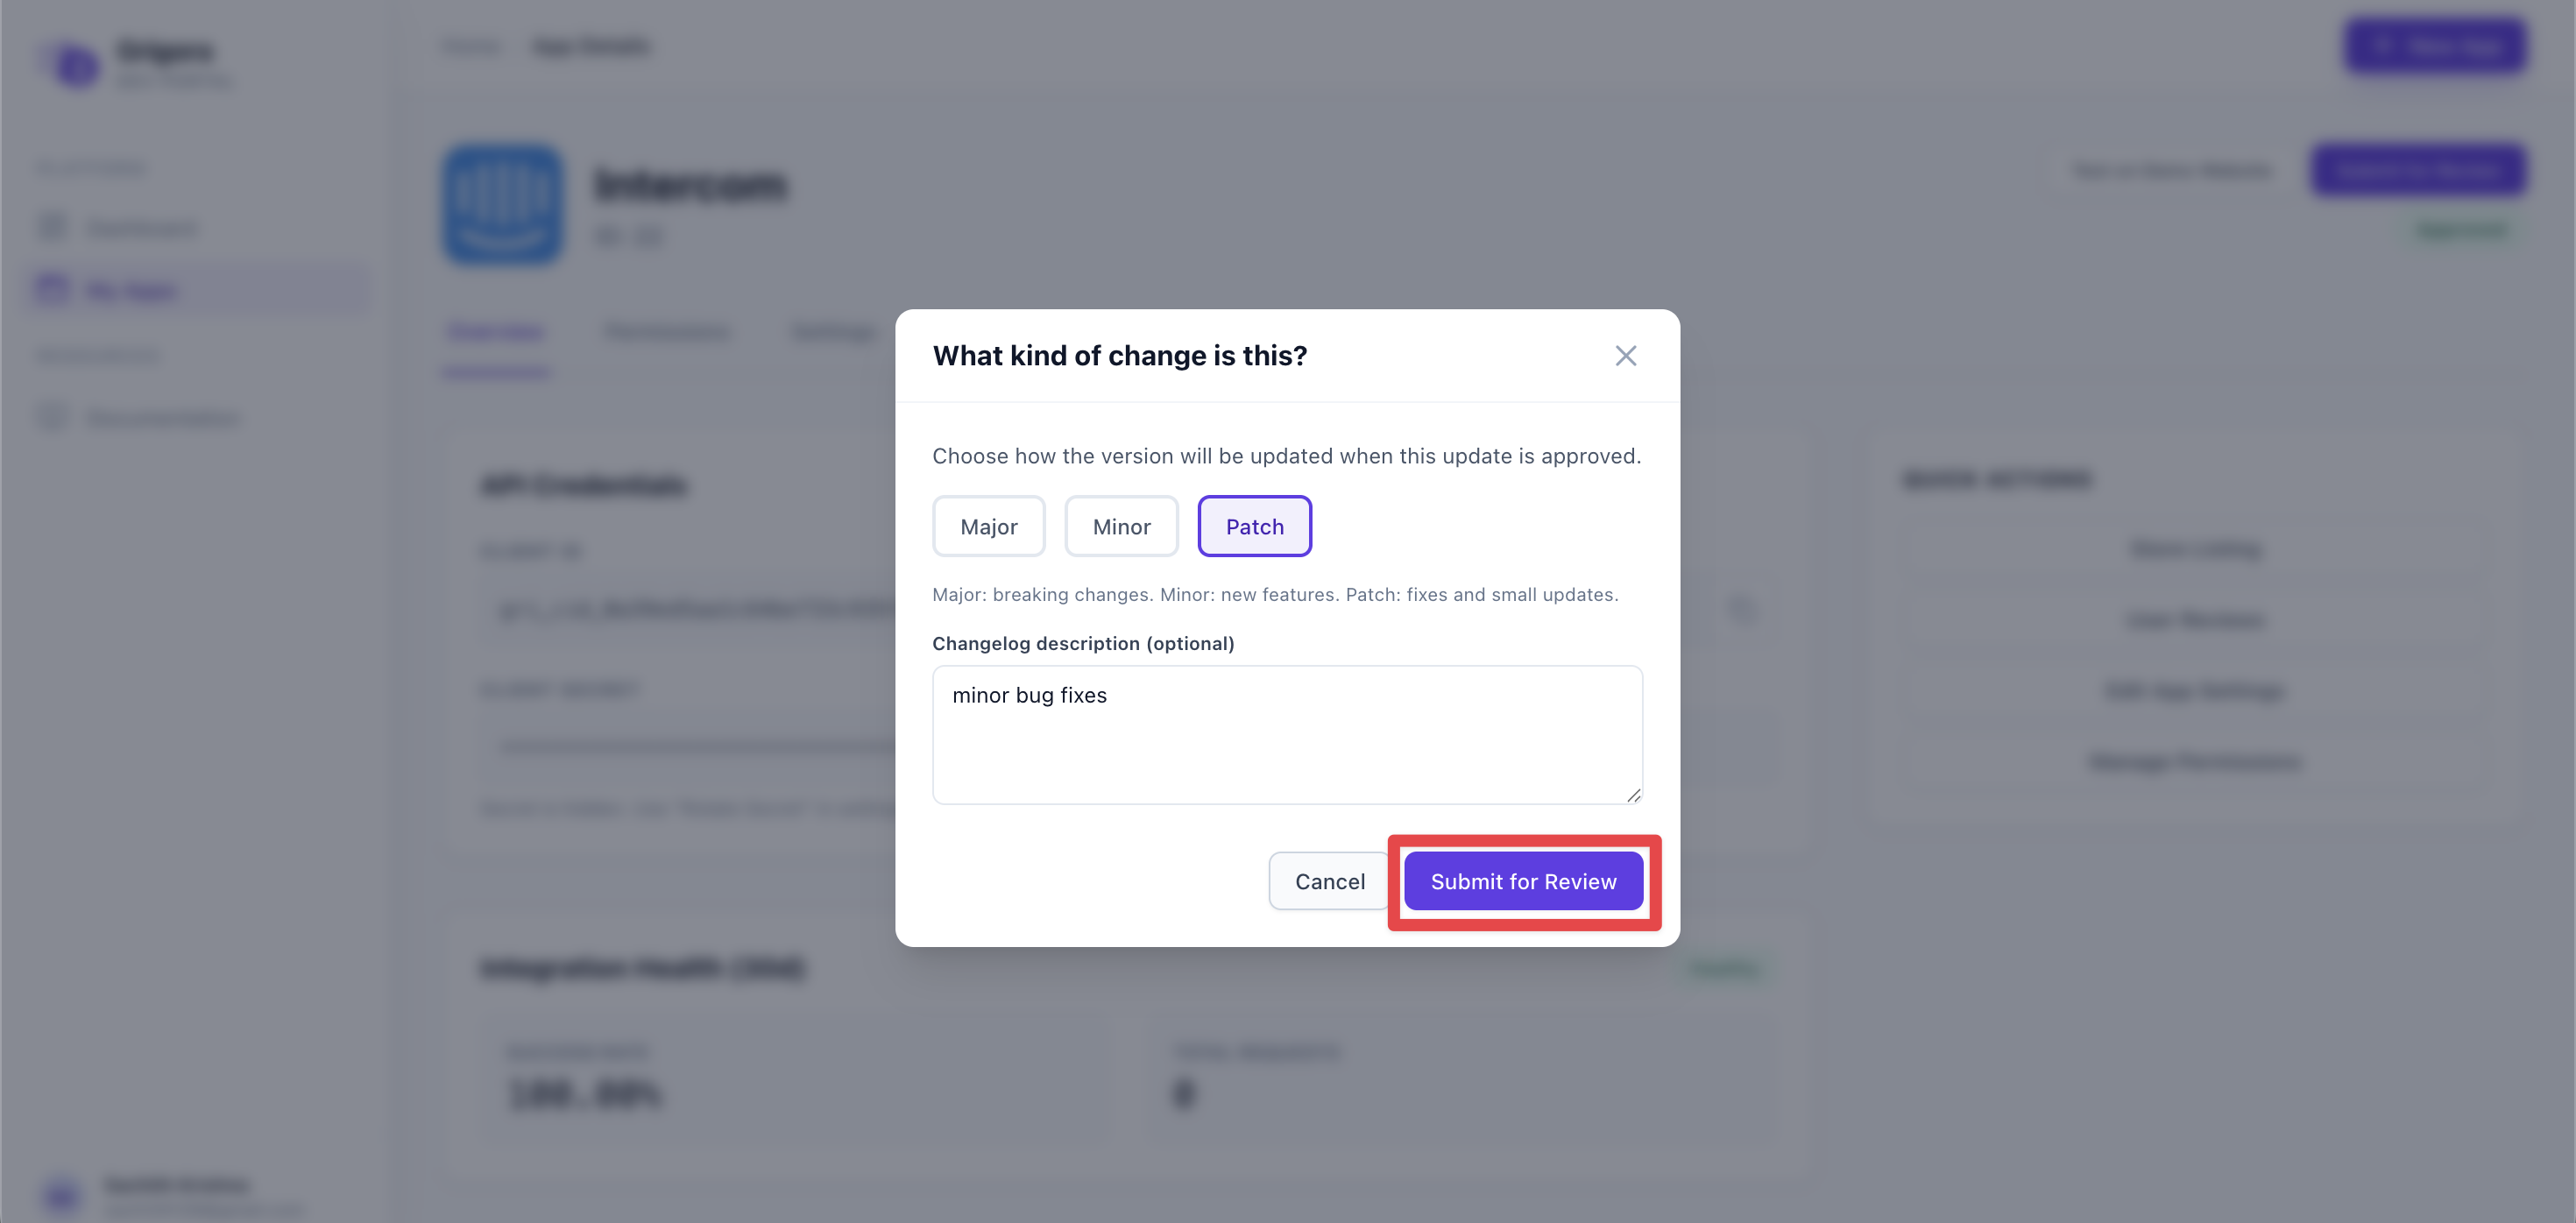Click inside the changelog description field
Screen dimensions: 2576x1223
click(x=1286, y=735)
